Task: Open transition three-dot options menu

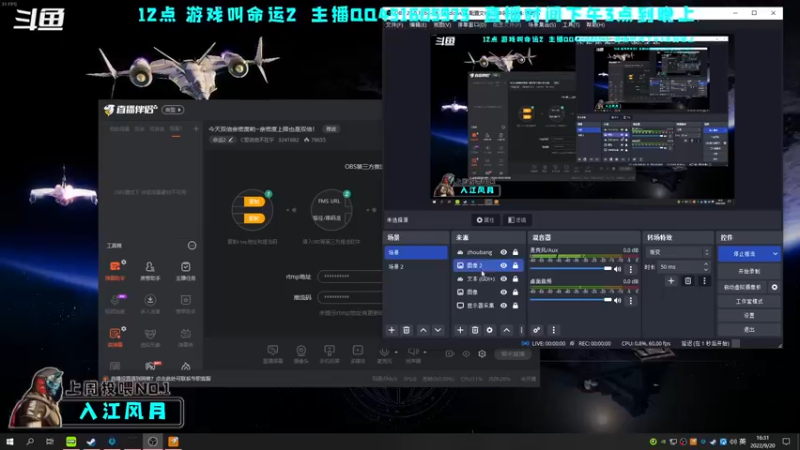Action: coord(705,281)
